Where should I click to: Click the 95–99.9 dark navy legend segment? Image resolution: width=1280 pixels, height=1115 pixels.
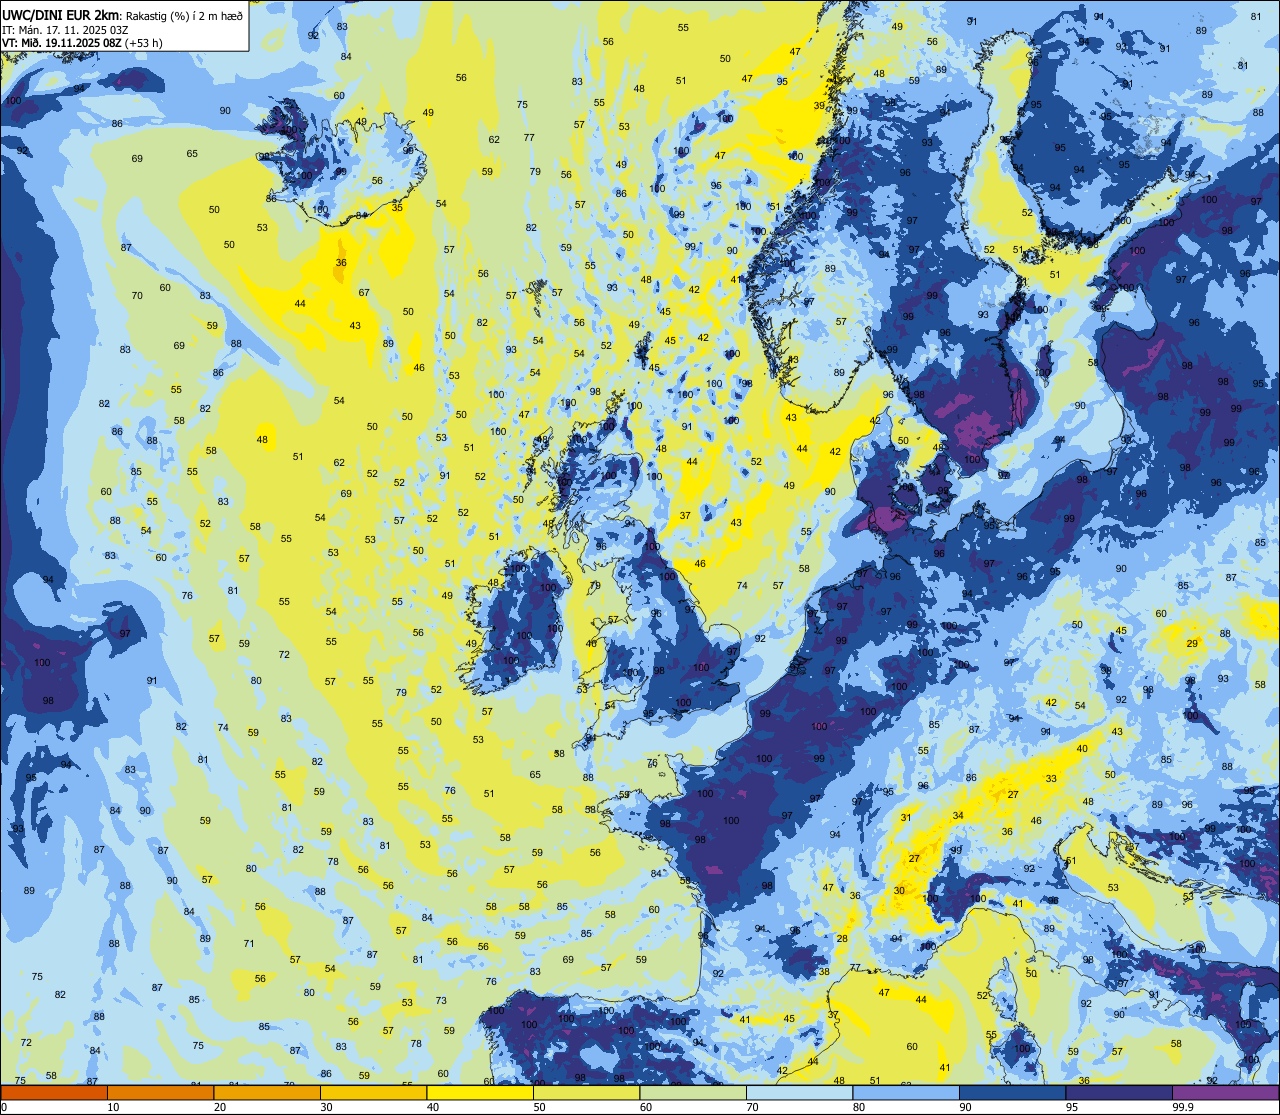pyautogui.click(x=1119, y=1092)
